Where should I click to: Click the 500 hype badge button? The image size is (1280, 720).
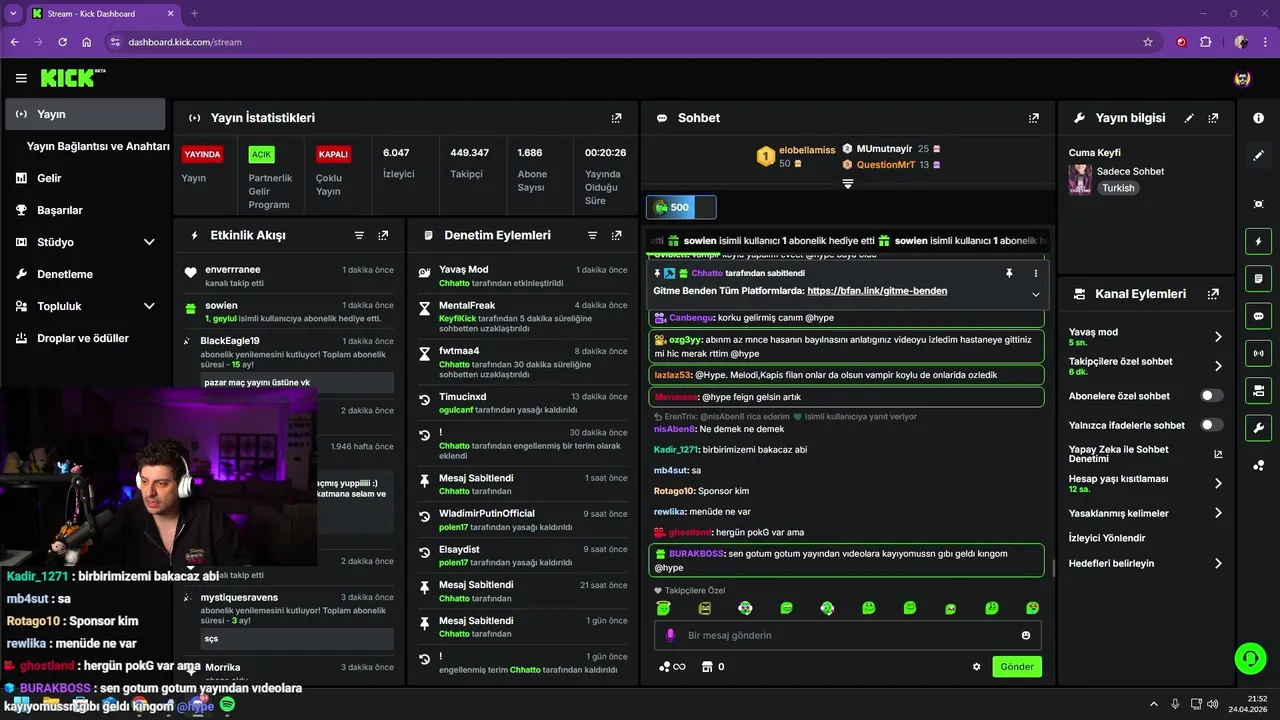click(x=681, y=207)
